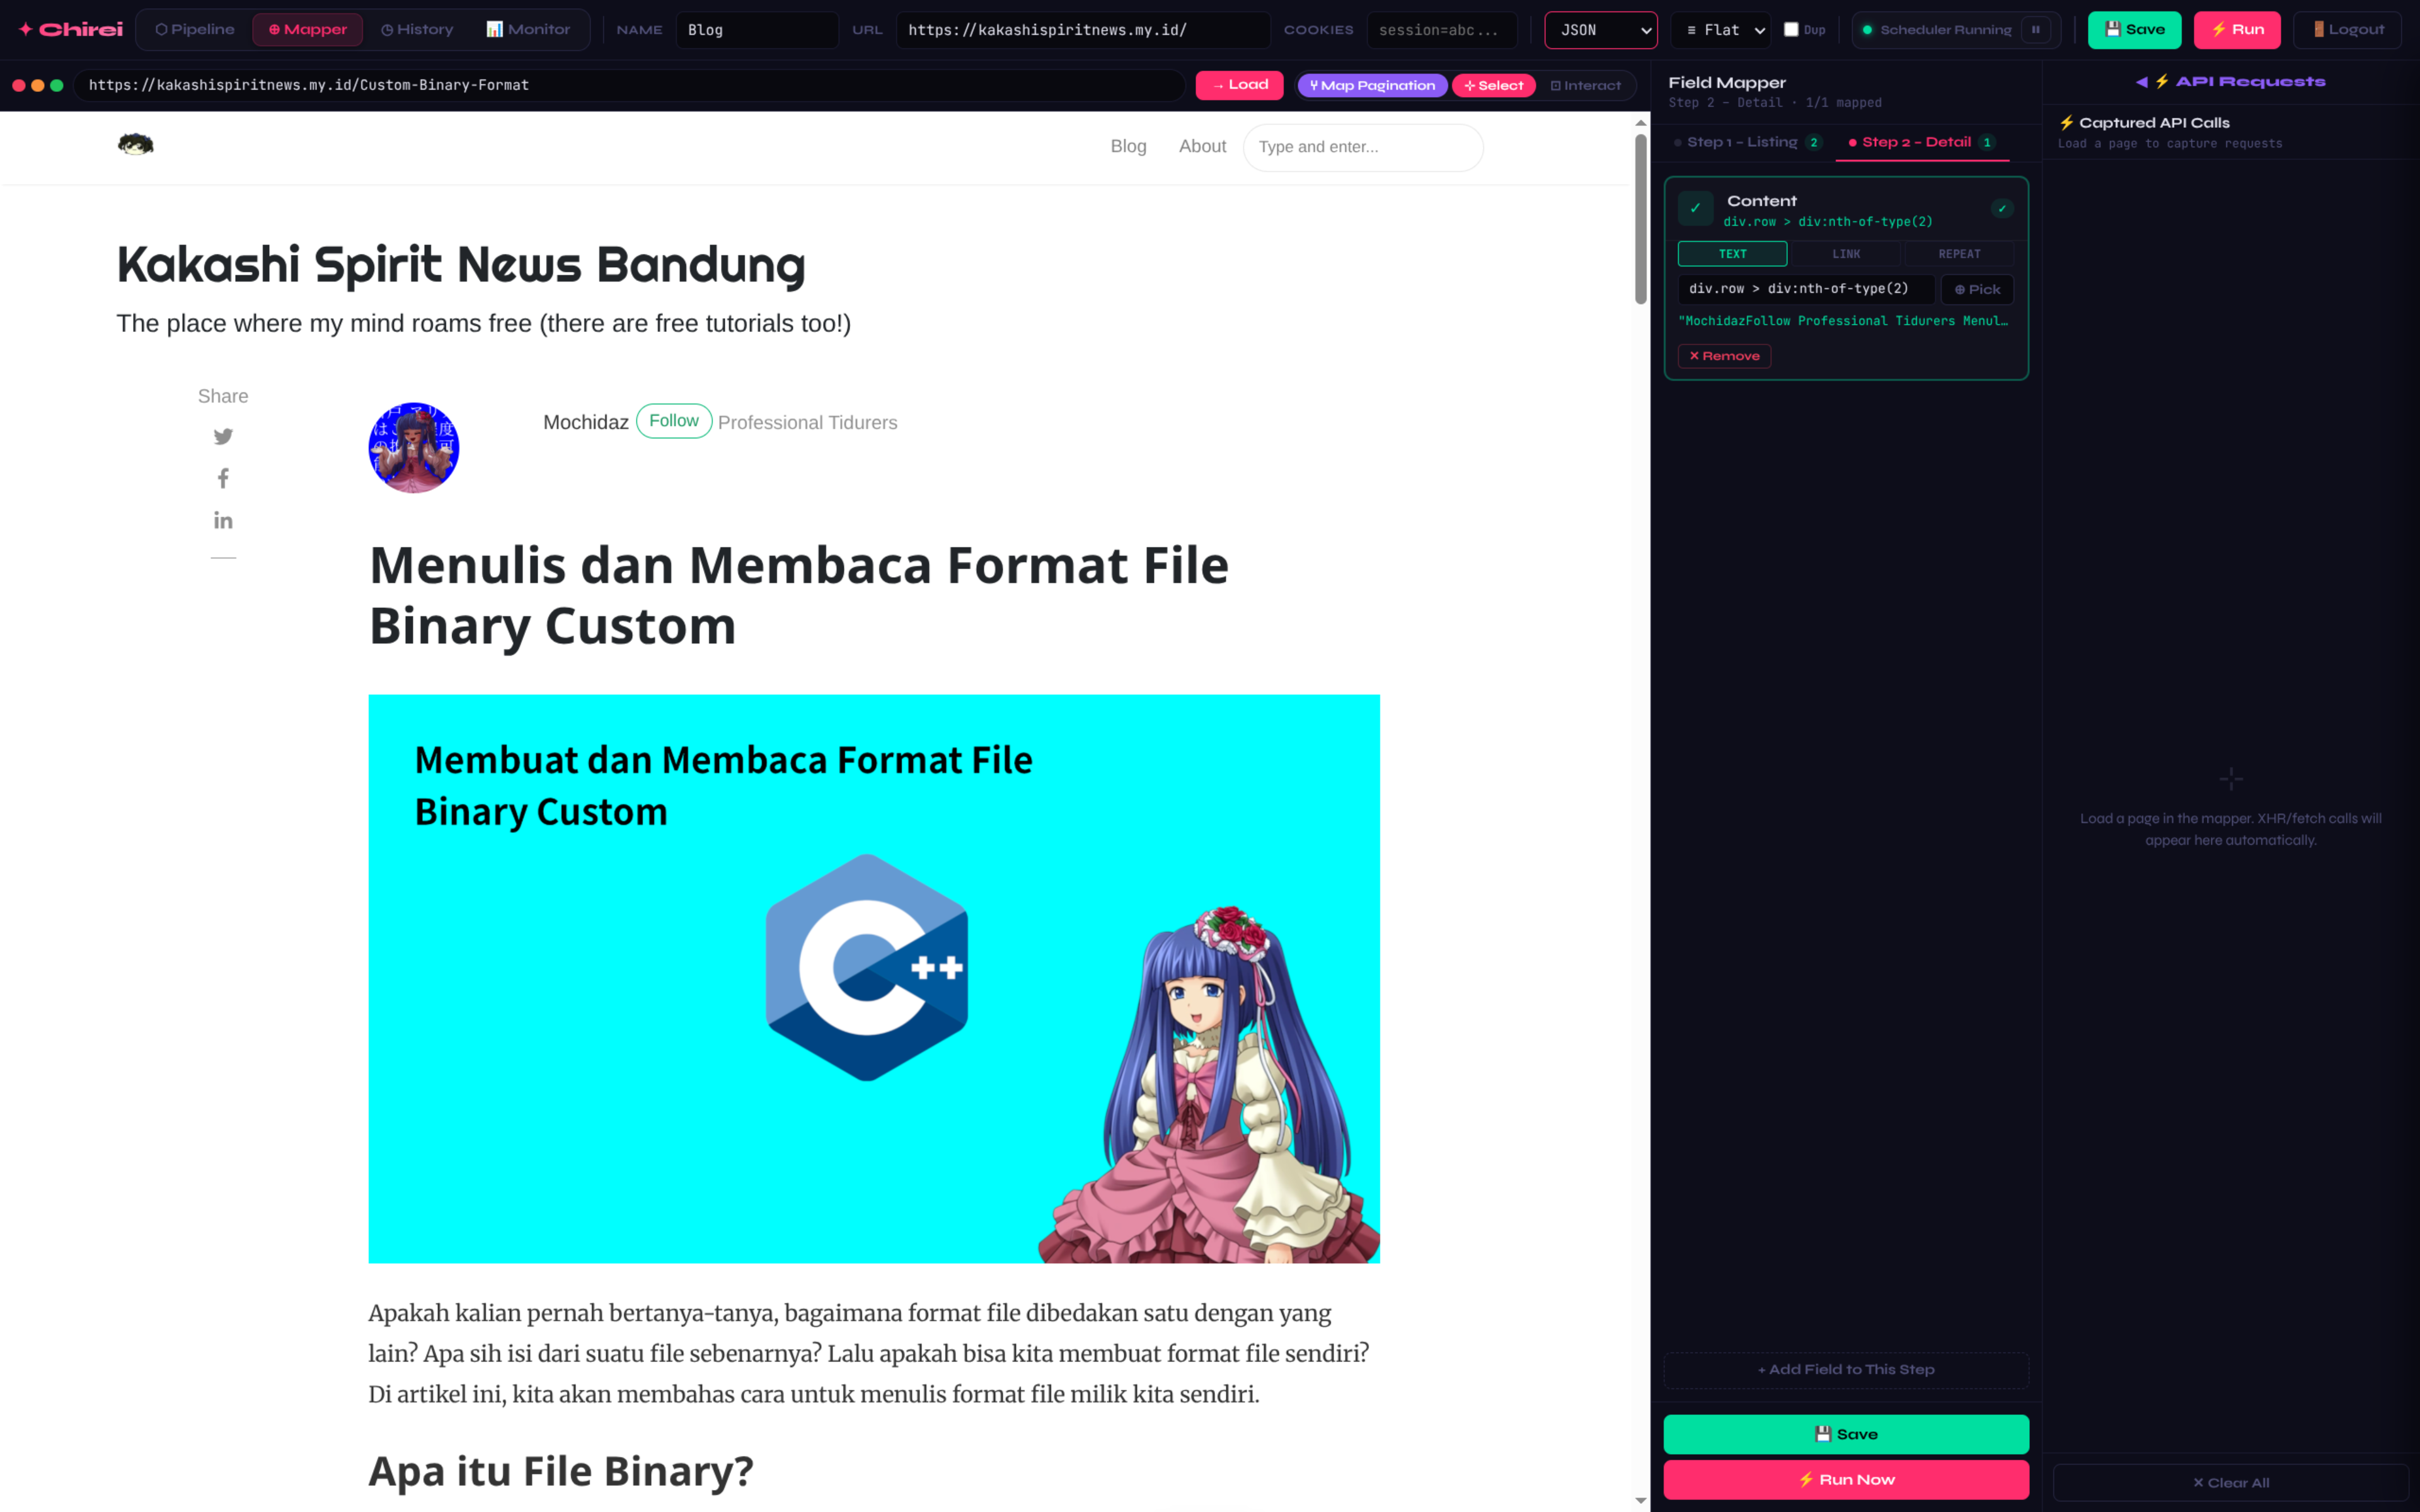Collapse the API Requests panel

[x=2142, y=81]
